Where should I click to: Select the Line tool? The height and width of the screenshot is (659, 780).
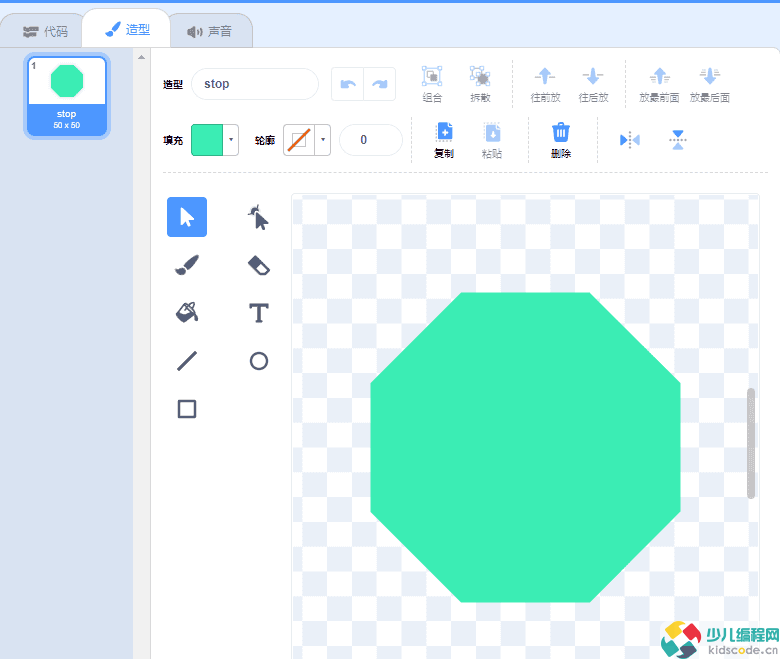click(187, 361)
